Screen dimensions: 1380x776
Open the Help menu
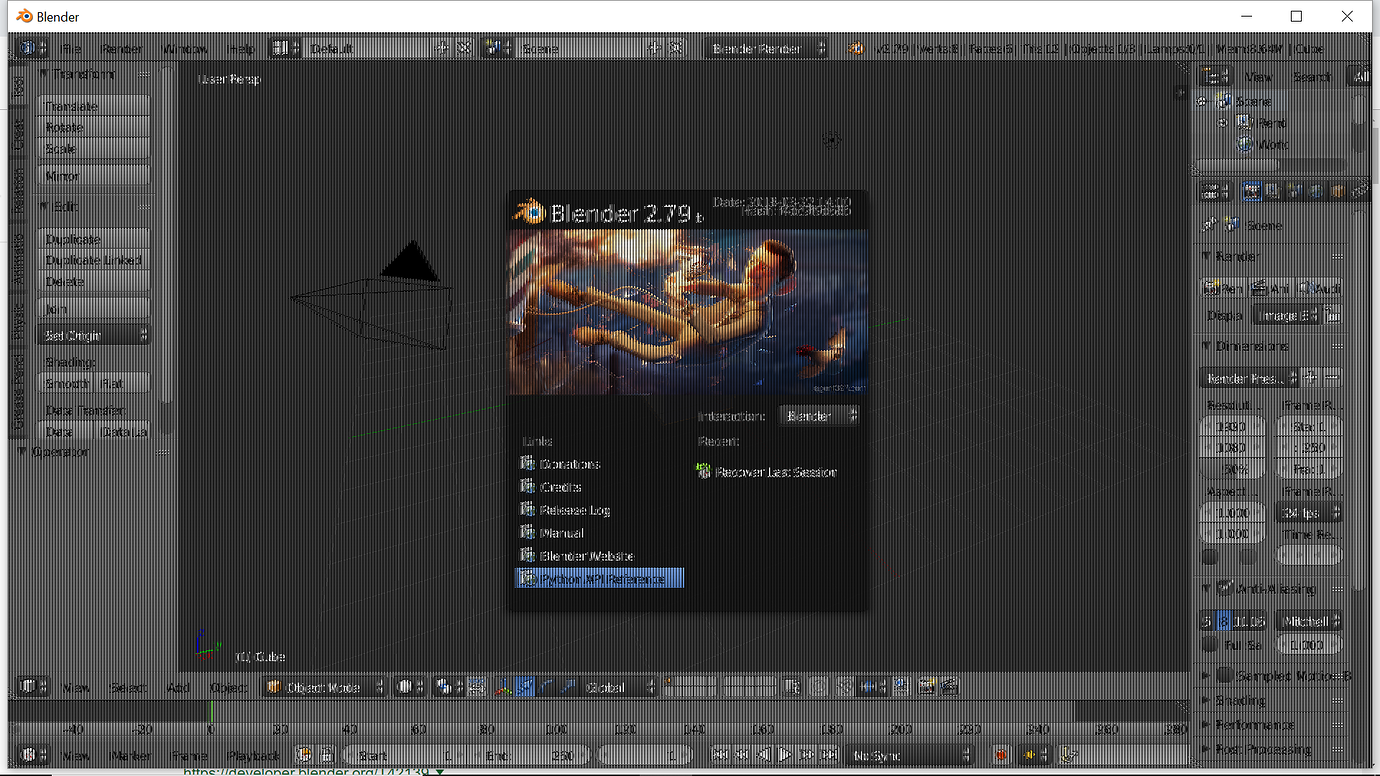pyautogui.click(x=241, y=48)
